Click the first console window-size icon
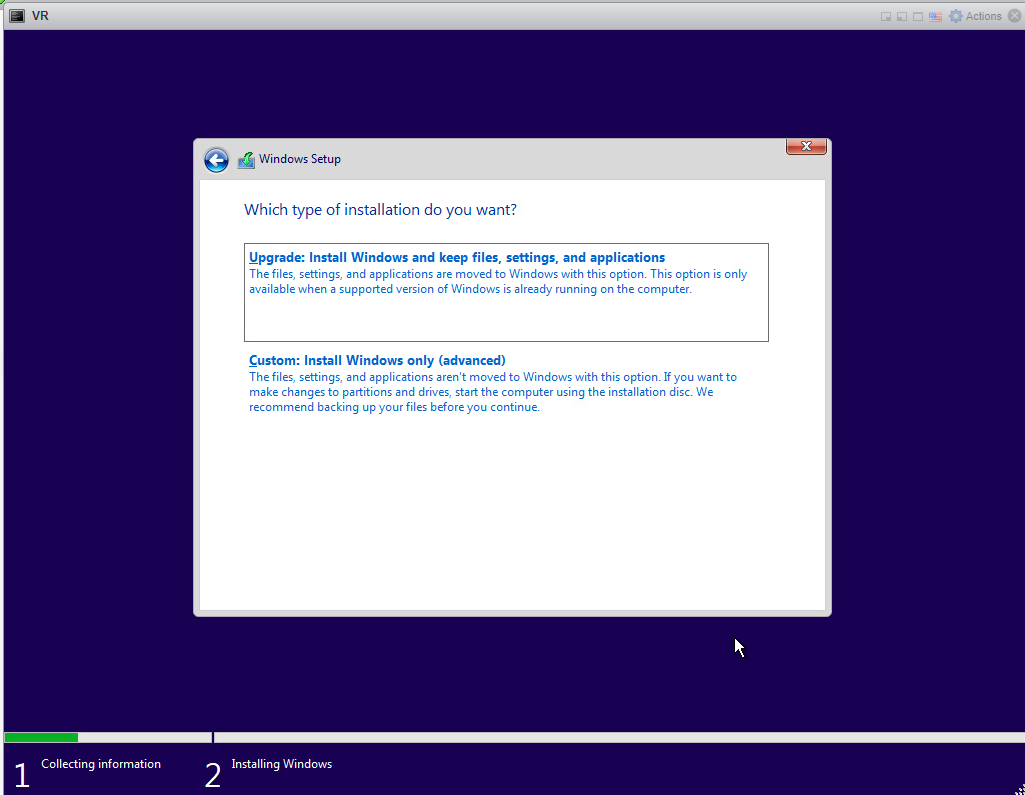 pyautogui.click(x=886, y=16)
